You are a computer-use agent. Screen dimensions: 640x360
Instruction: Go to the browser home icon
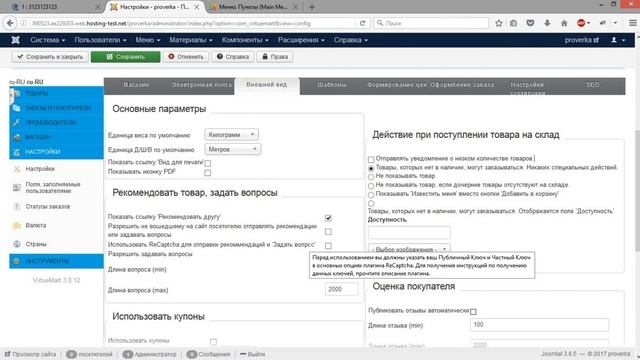tap(564, 23)
